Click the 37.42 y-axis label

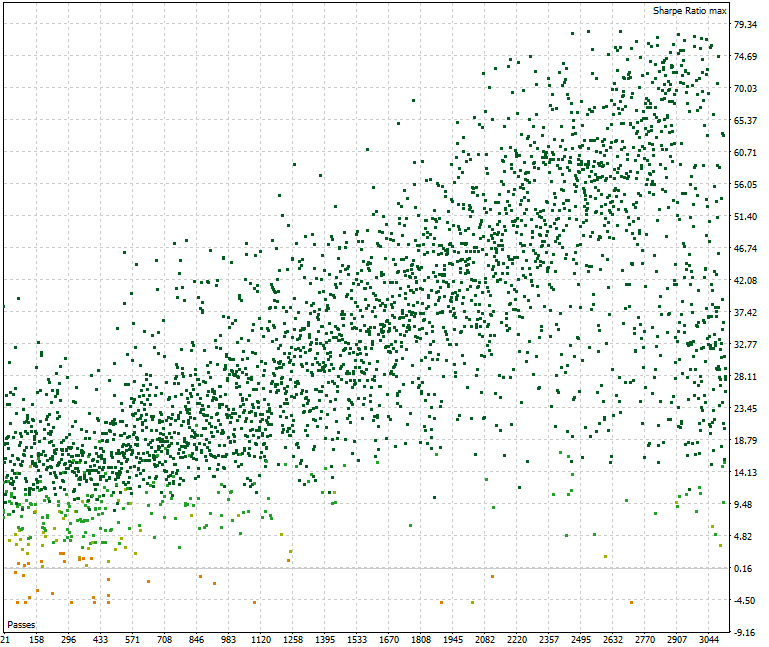[745, 312]
